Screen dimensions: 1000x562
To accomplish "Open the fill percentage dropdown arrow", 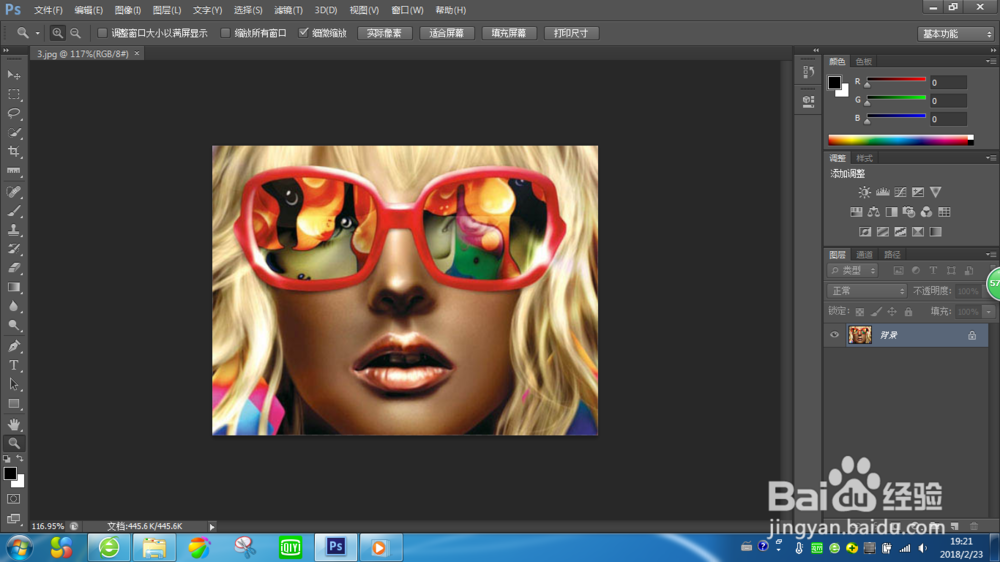I will pyautogui.click(x=989, y=312).
